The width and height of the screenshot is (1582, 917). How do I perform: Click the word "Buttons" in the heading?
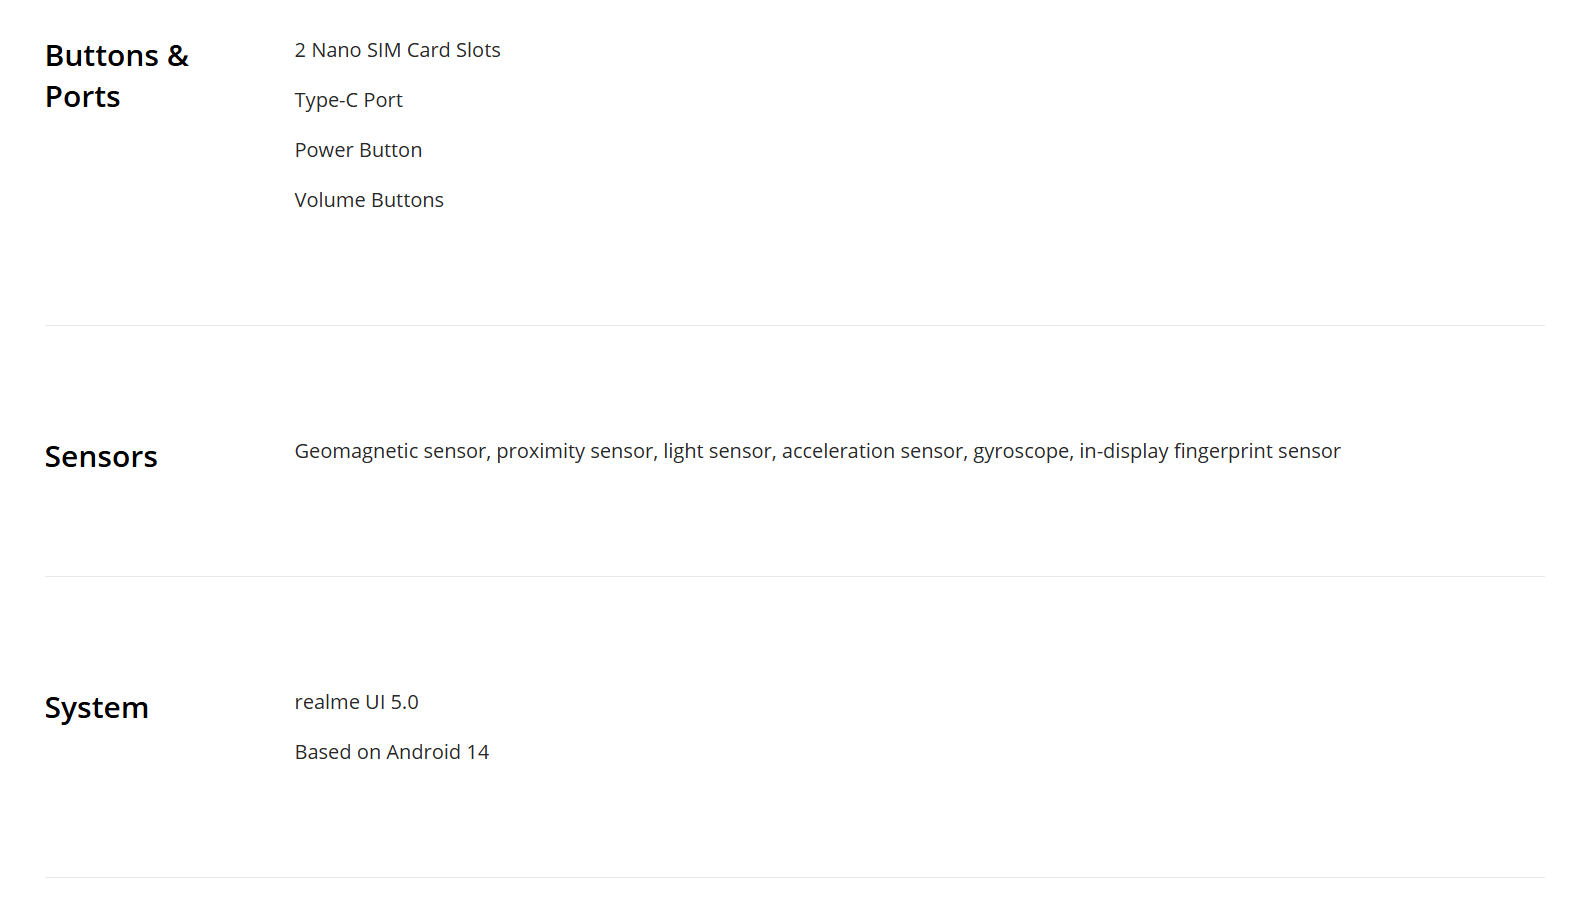click(102, 56)
